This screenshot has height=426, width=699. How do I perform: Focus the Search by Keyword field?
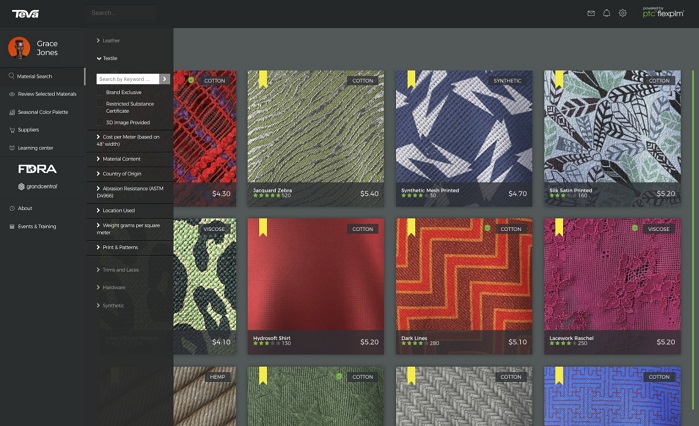(128, 79)
